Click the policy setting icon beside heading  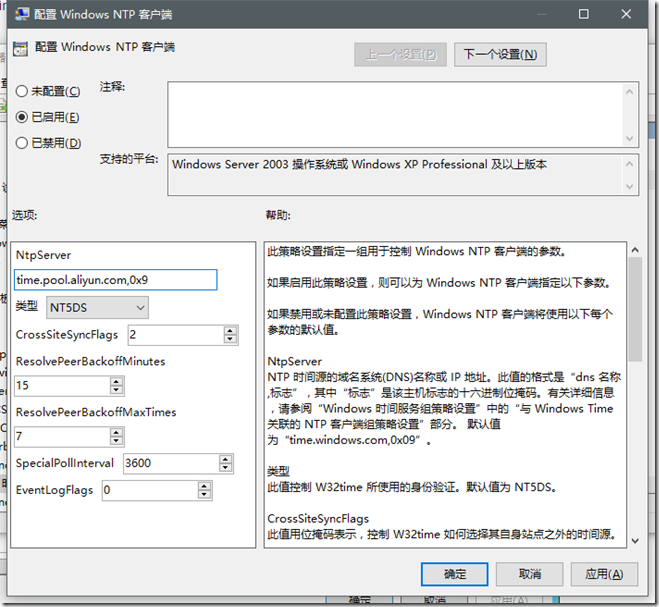point(20,49)
